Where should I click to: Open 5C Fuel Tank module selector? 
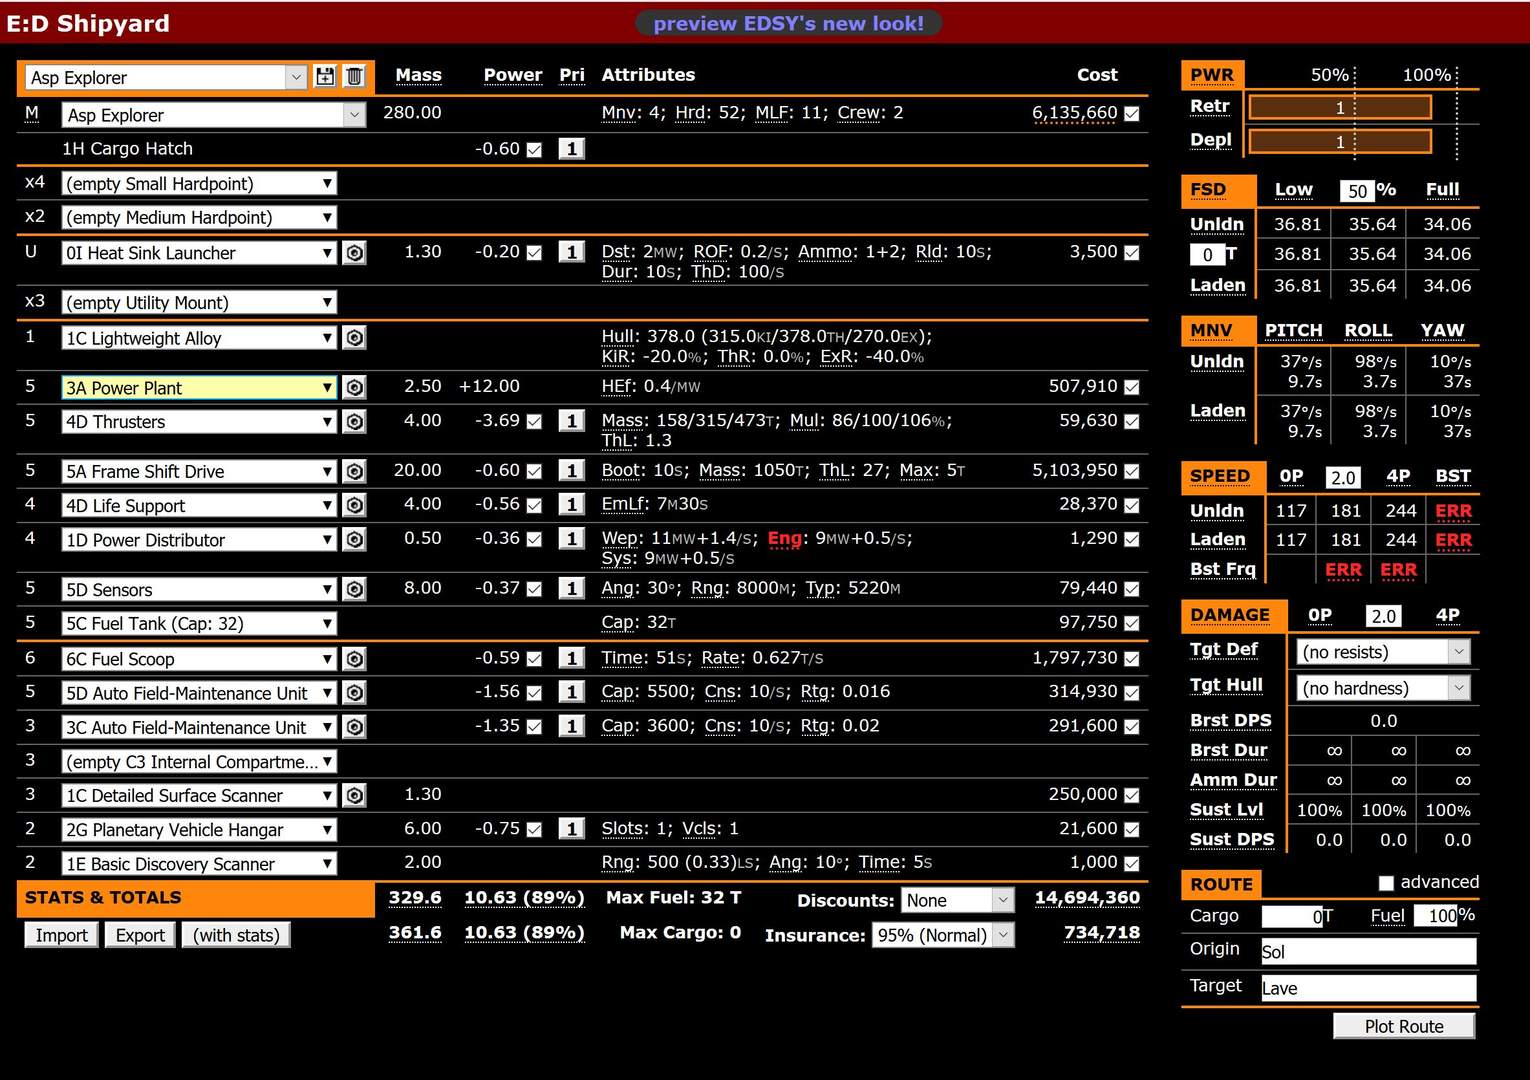(x=199, y=623)
